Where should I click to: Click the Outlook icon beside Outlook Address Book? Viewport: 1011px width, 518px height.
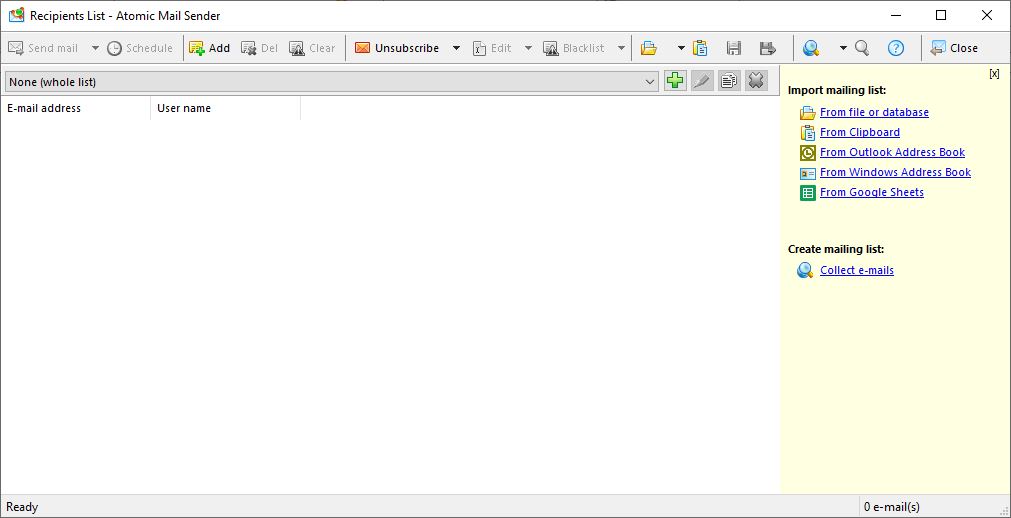[x=807, y=153]
